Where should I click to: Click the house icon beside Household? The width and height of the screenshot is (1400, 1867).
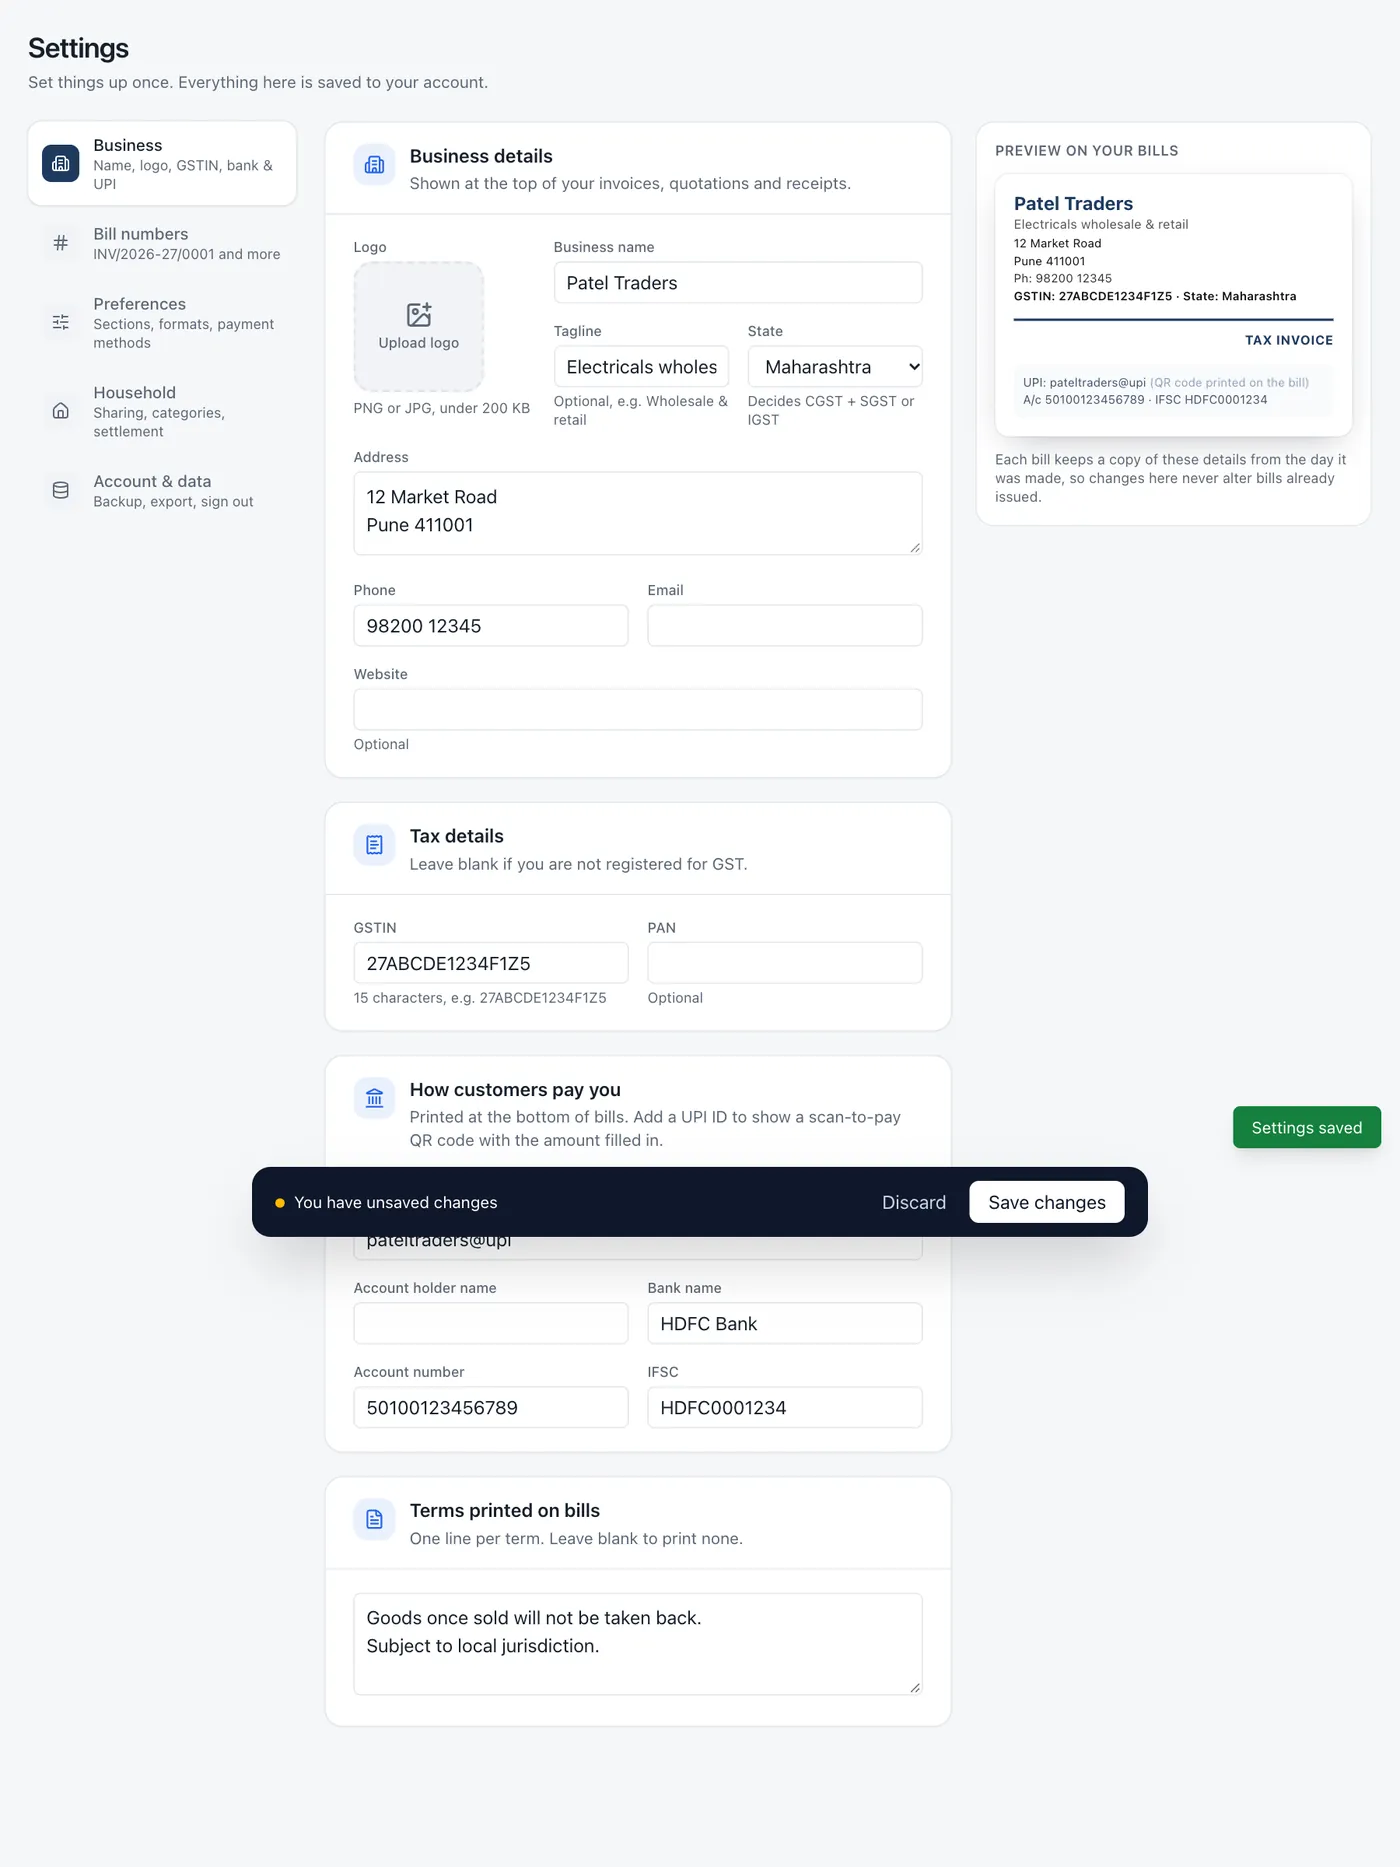click(x=60, y=411)
